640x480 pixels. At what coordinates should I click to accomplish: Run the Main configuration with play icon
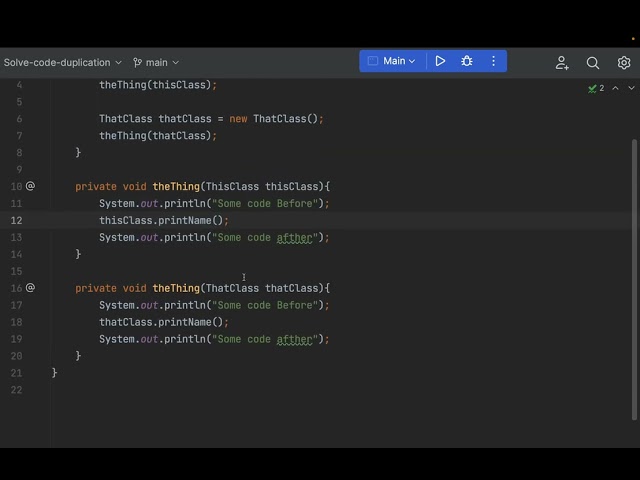coord(440,61)
